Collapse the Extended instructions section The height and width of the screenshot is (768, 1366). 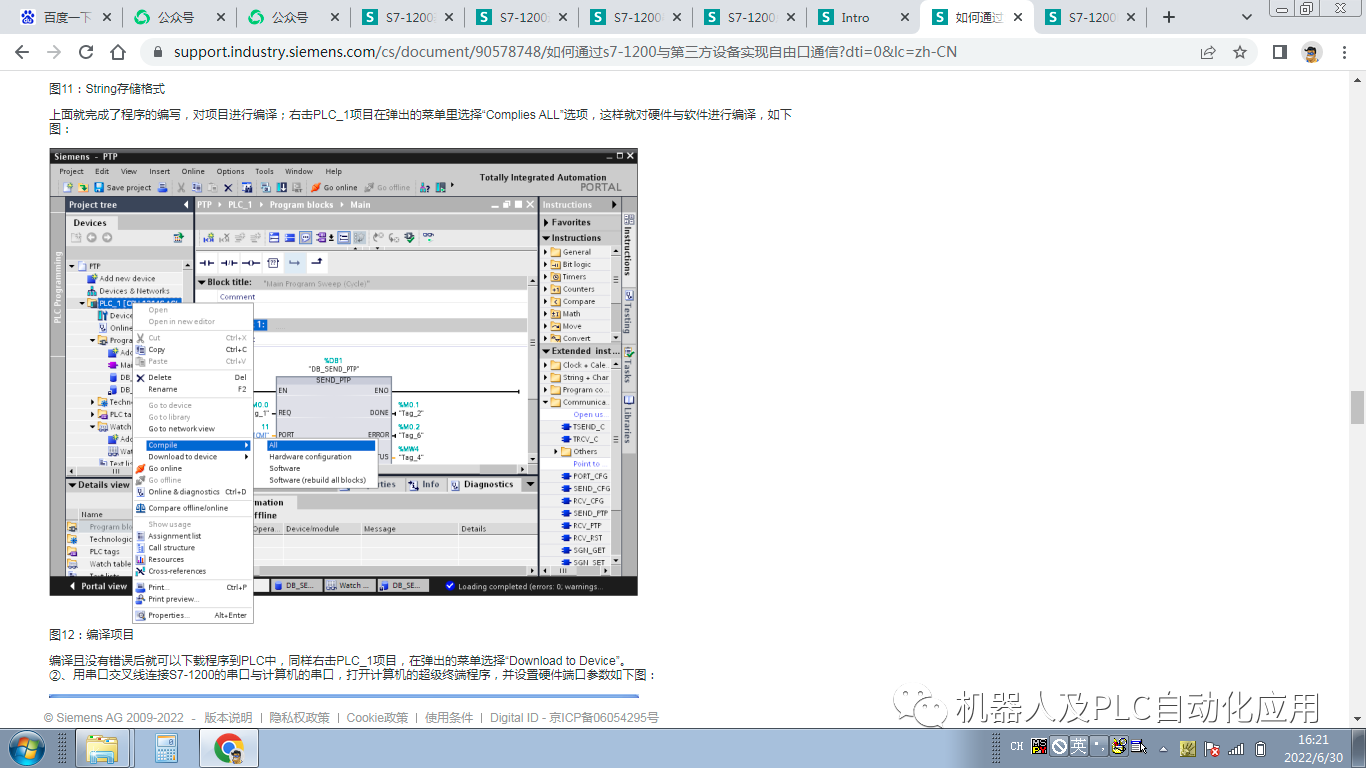[546, 352]
